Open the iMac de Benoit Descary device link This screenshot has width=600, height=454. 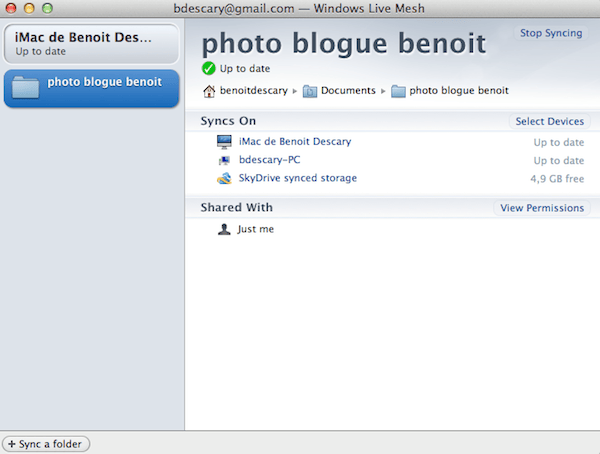pos(295,142)
